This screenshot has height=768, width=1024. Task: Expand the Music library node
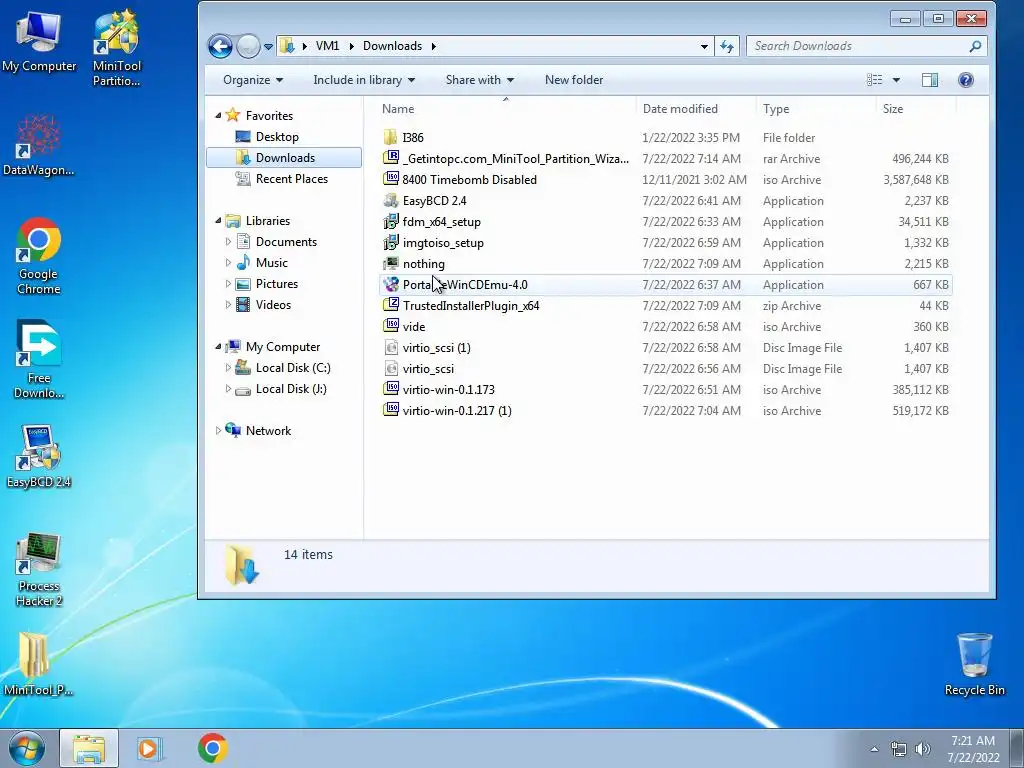click(x=228, y=263)
